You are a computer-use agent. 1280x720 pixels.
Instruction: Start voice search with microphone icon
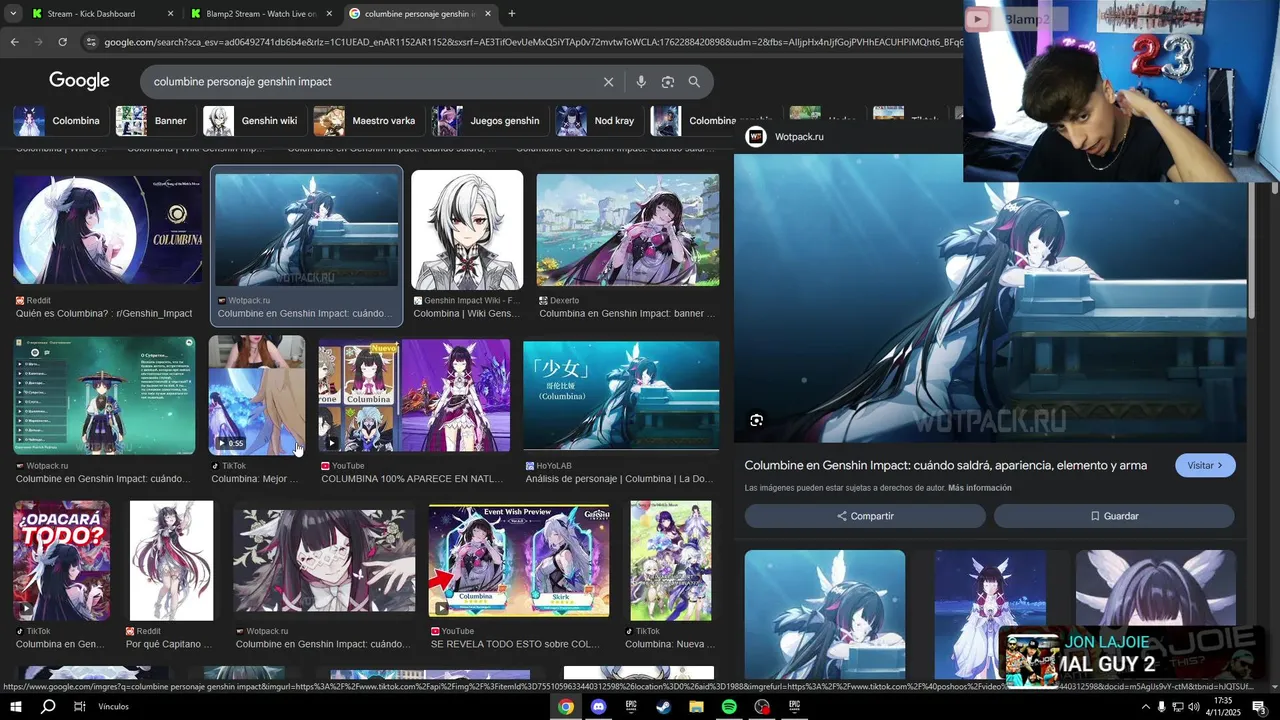coord(641,82)
